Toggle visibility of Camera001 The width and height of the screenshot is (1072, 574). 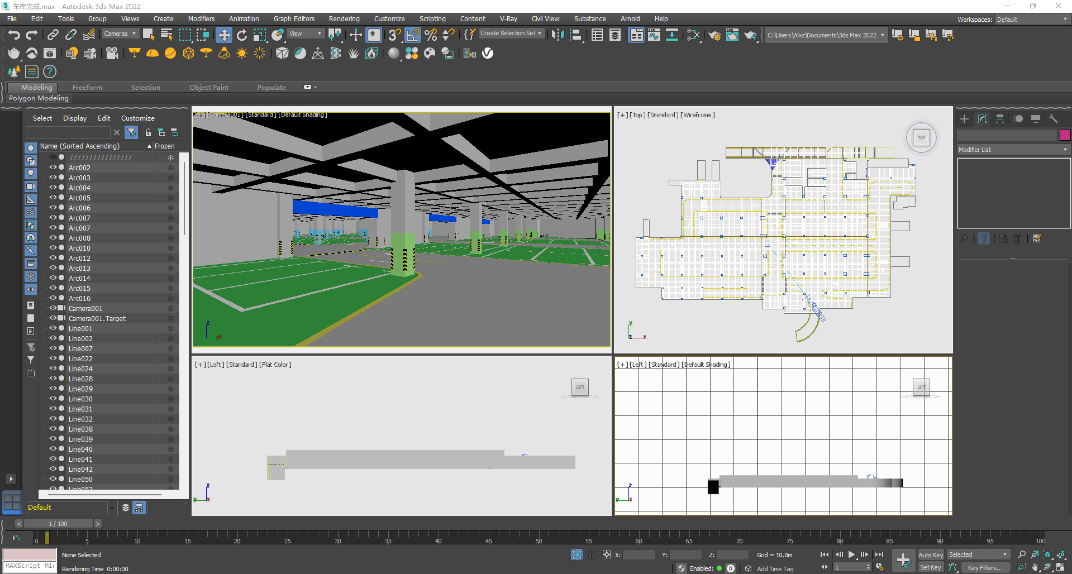53,308
